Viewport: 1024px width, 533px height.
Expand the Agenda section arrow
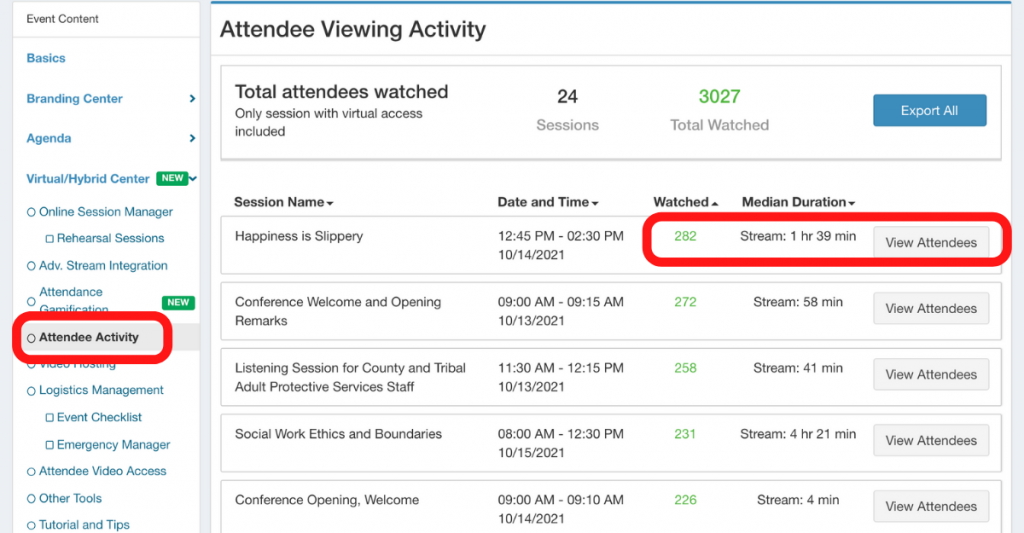(x=192, y=139)
